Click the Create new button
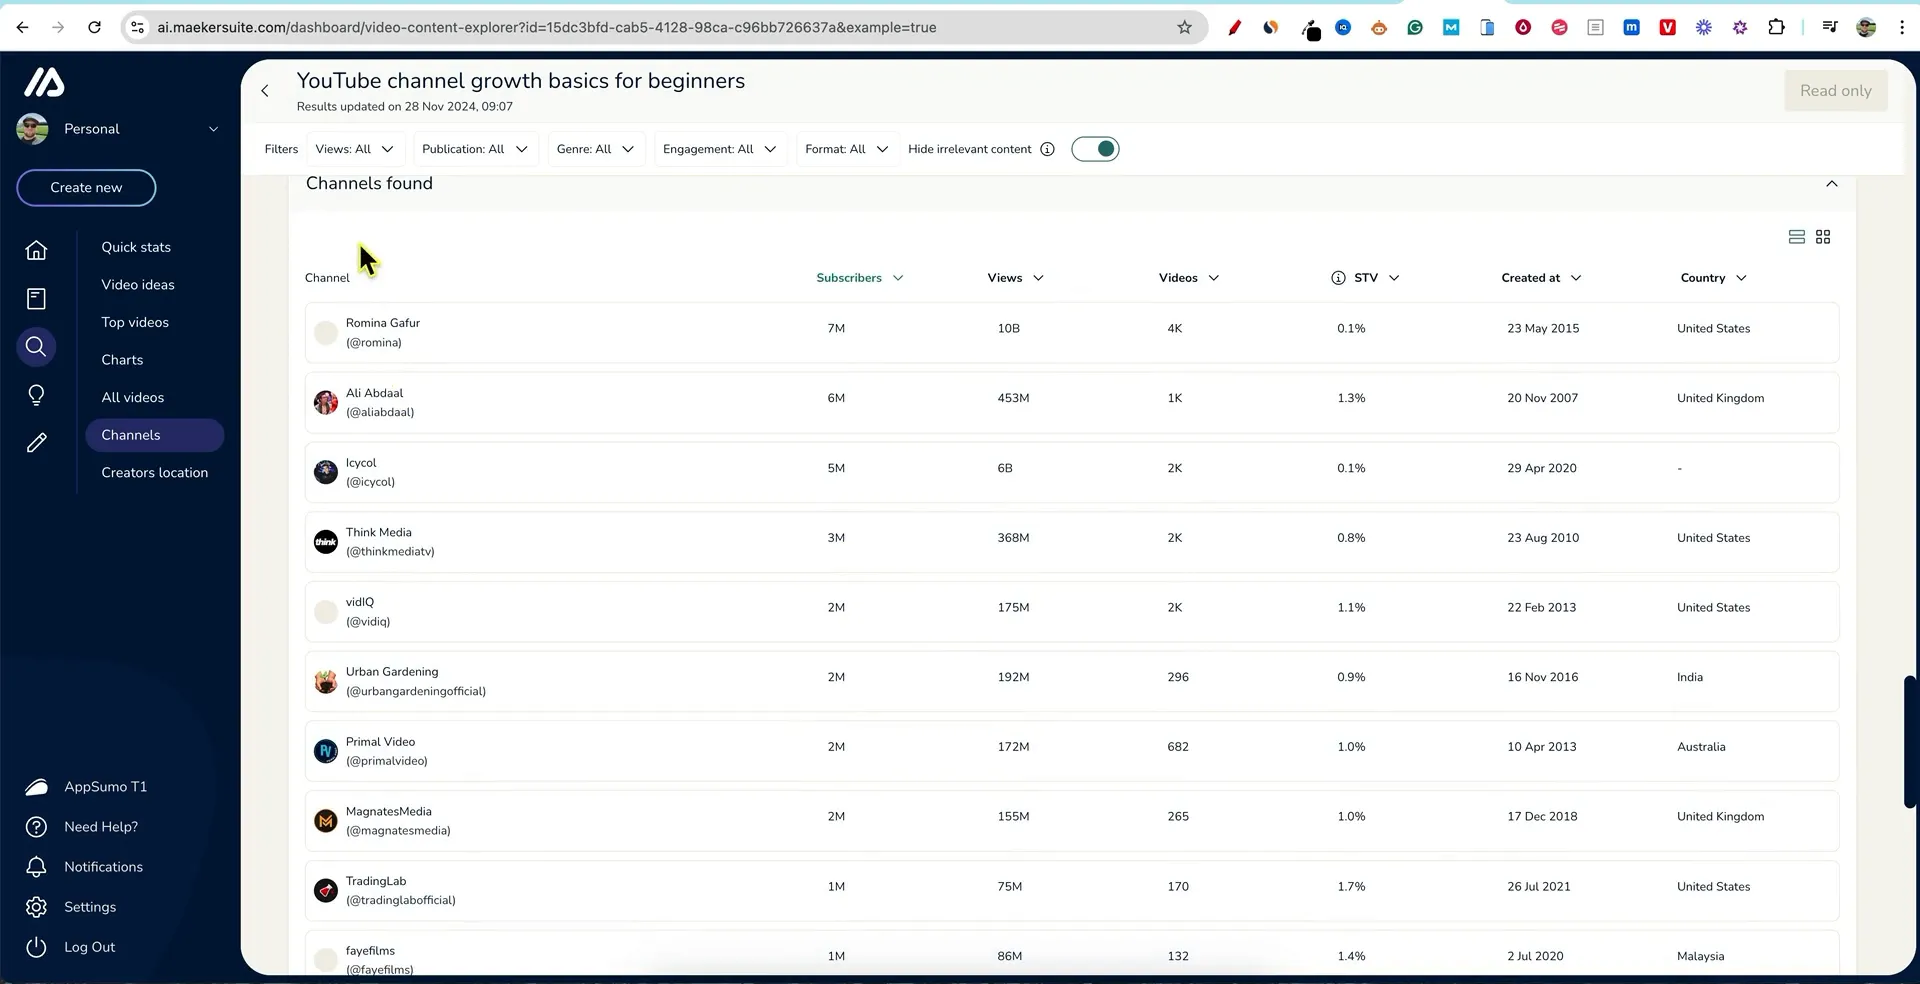Image resolution: width=1920 pixels, height=984 pixels. click(x=86, y=188)
